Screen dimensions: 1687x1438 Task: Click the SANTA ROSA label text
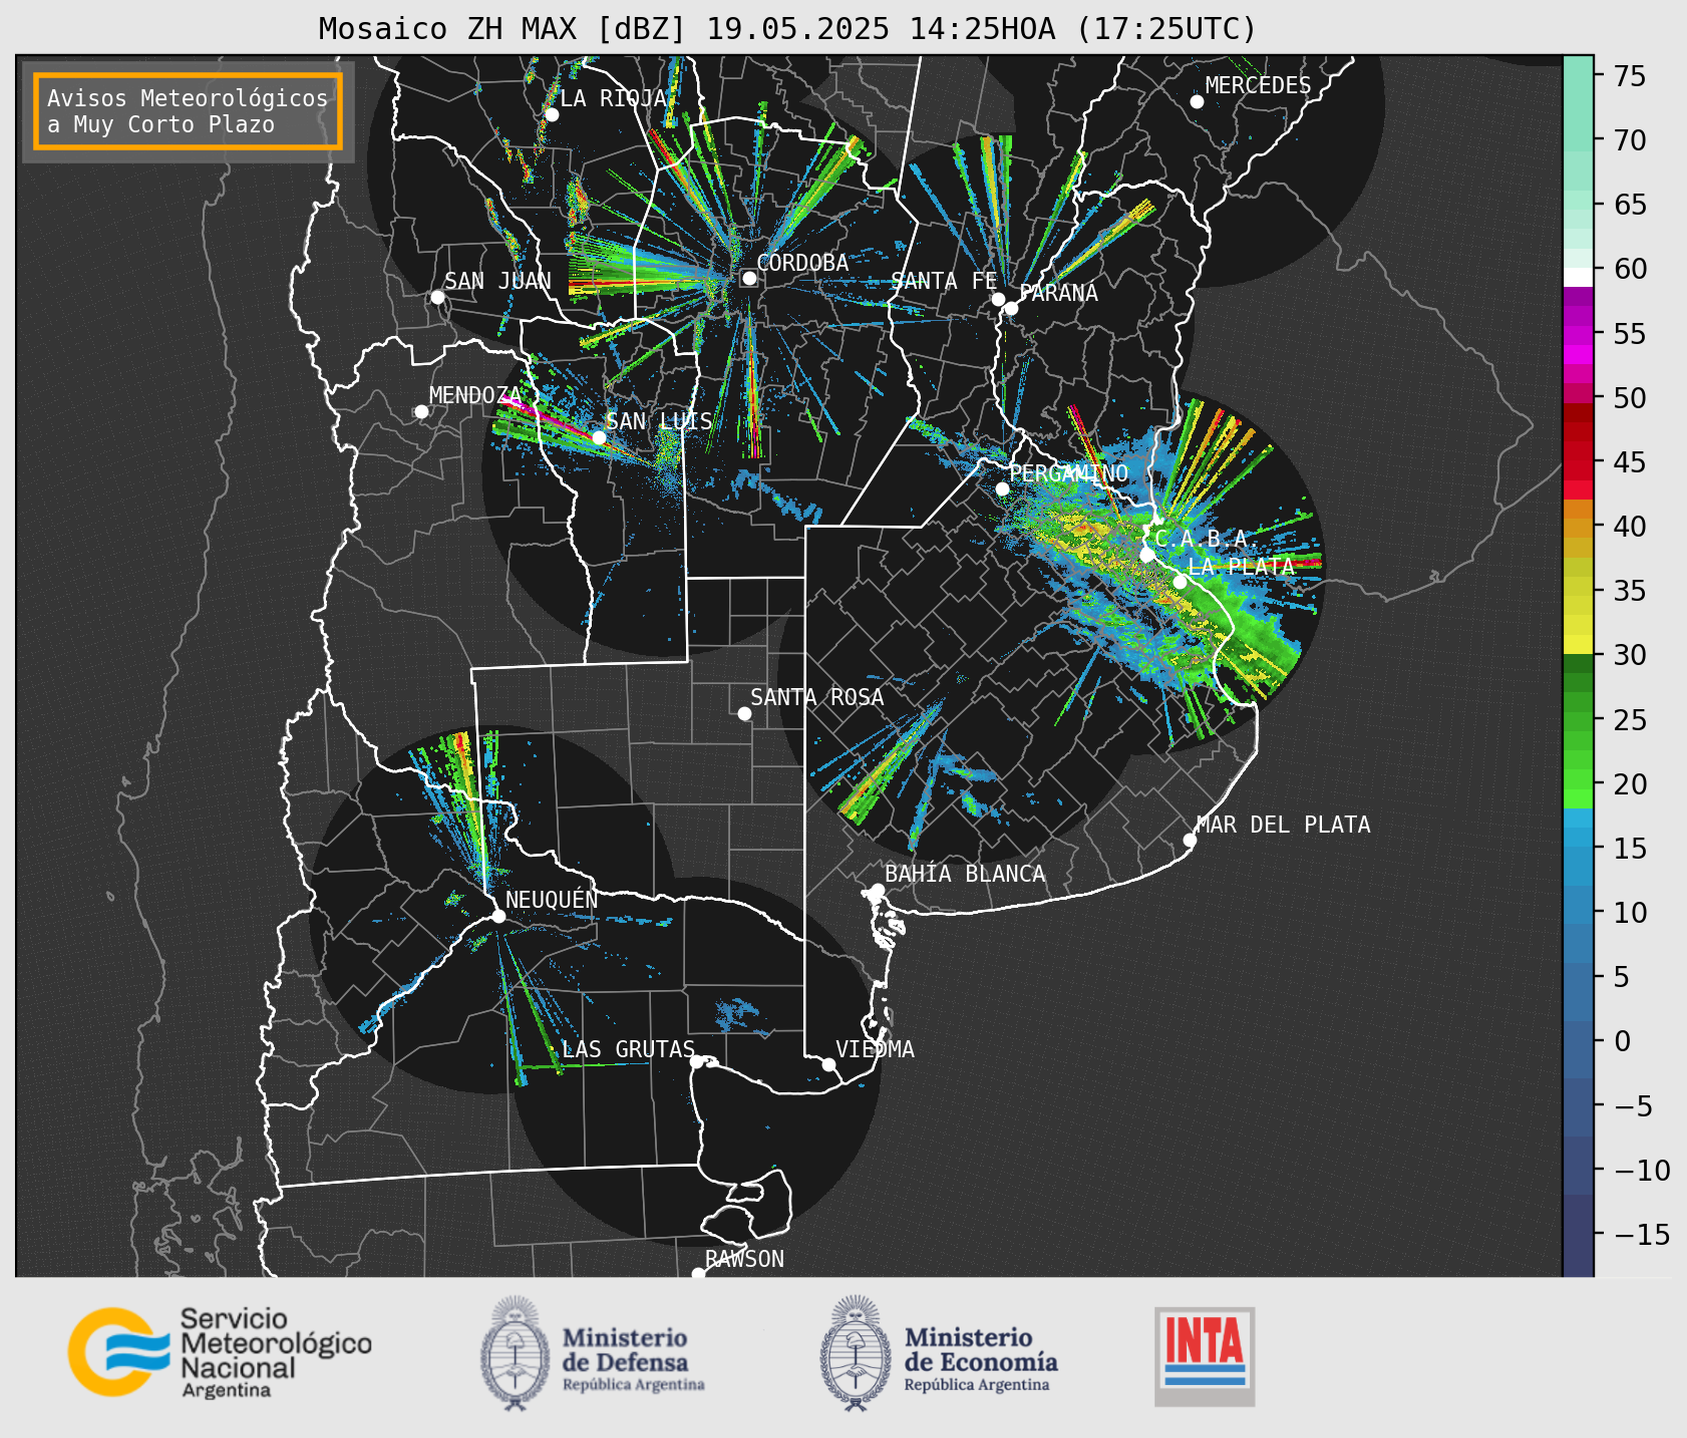(x=817, y=697)
